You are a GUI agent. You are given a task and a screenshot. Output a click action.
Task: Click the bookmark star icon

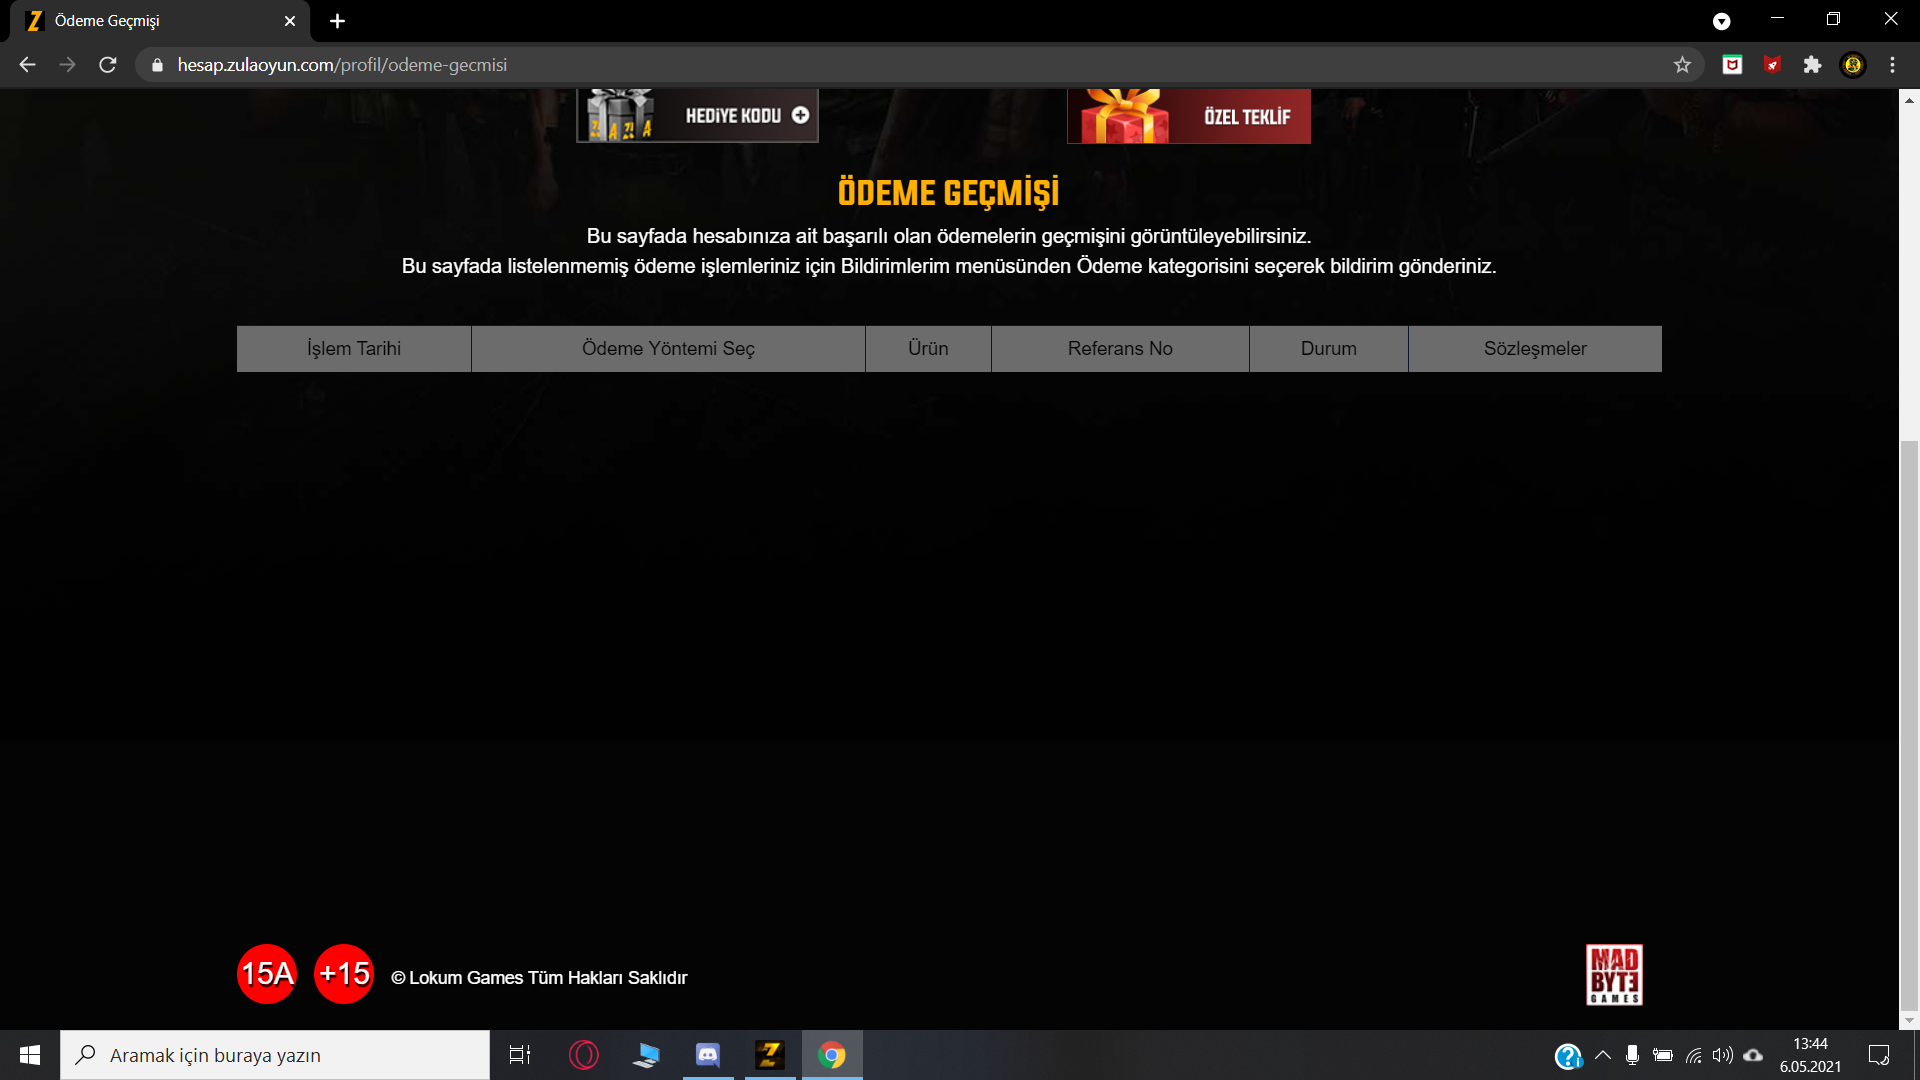1682,65
